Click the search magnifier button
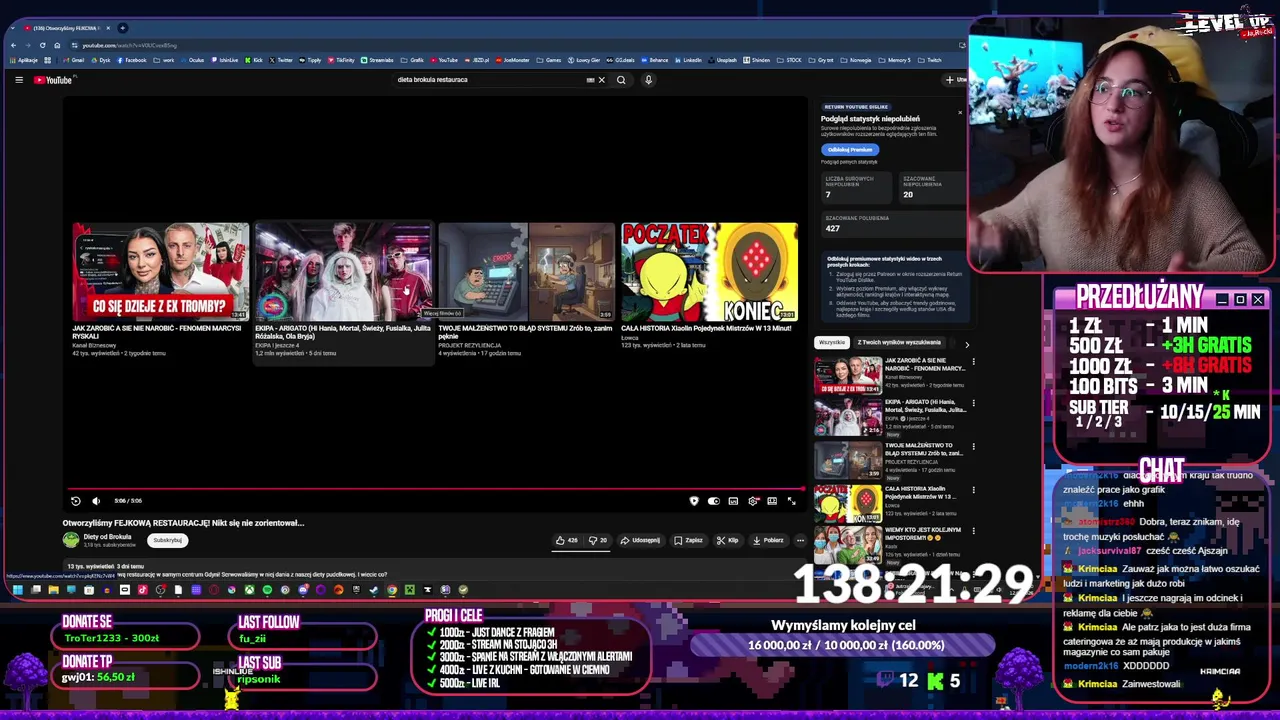This screenshot has width=1280, height=720. [621, 80]
